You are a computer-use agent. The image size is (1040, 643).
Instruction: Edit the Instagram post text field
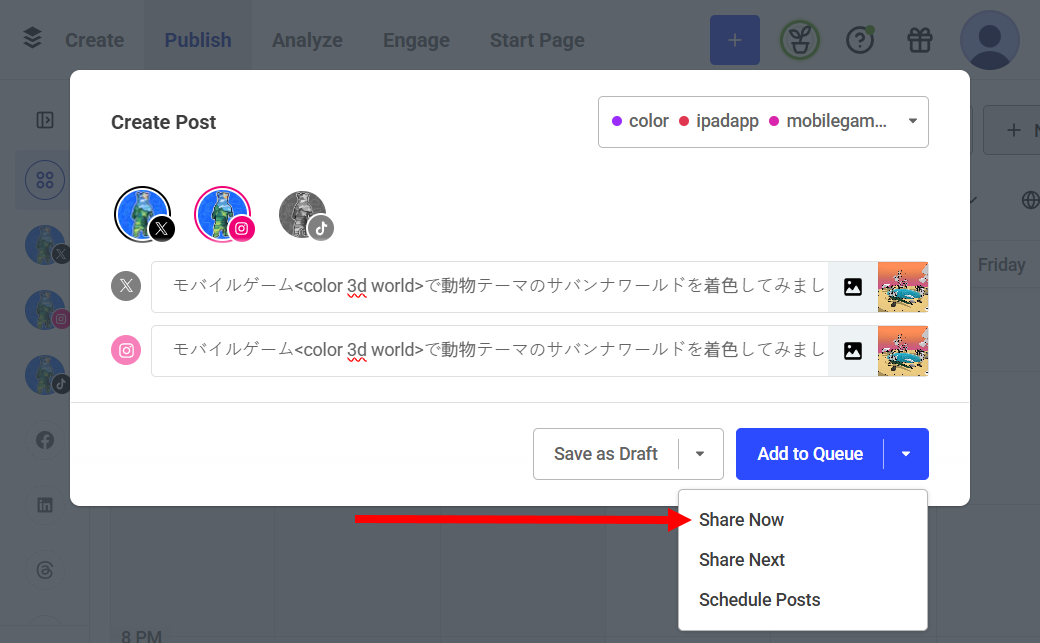point(490,350)
